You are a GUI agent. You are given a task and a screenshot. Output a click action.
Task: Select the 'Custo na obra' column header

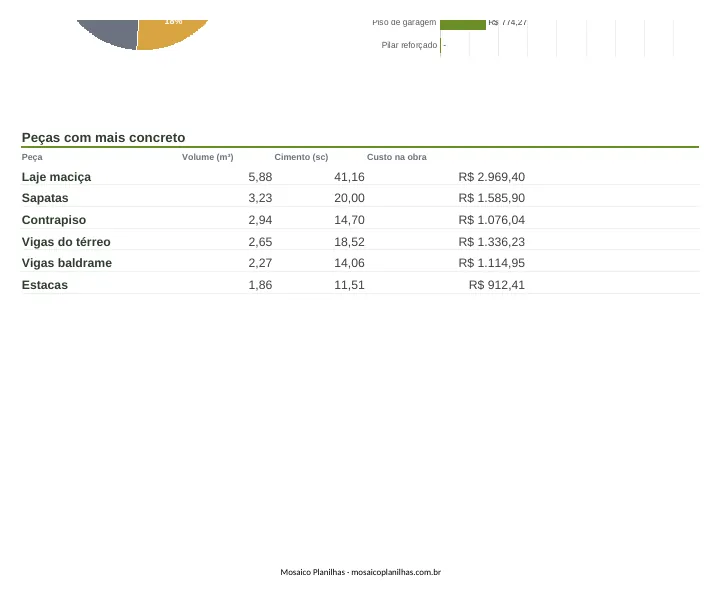click(397, 157)
